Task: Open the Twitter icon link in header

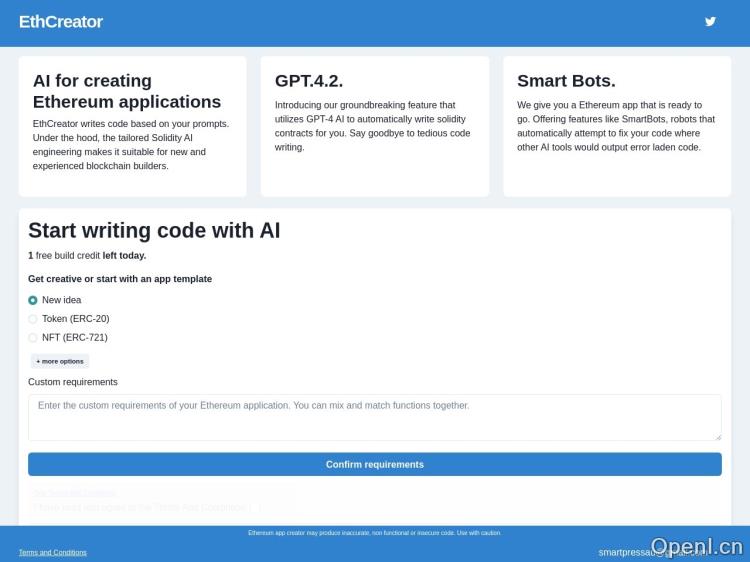Action: [x=710, y=22]
